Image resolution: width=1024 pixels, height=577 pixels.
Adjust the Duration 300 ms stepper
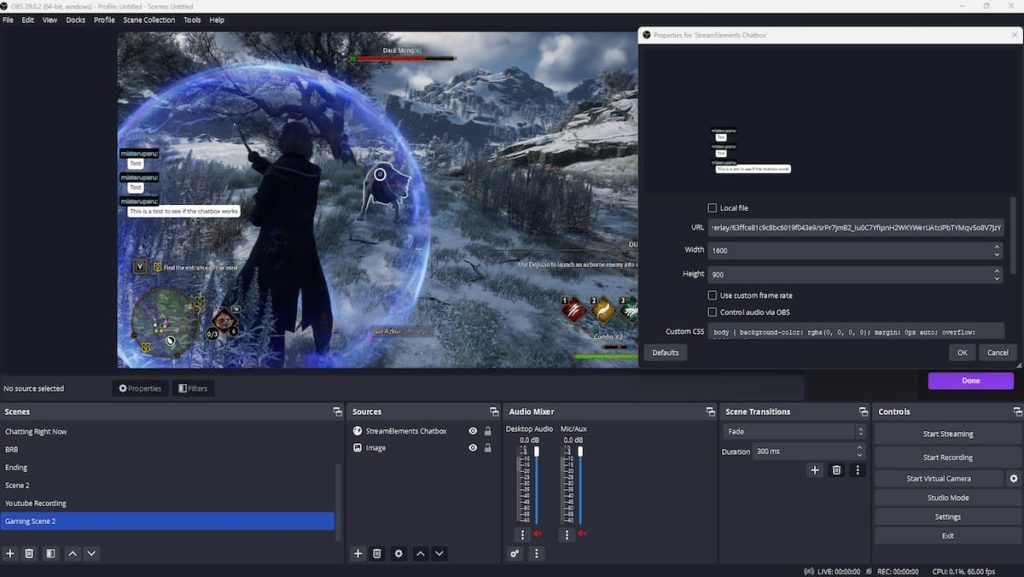pyautogui.click(x=859, y=451)
